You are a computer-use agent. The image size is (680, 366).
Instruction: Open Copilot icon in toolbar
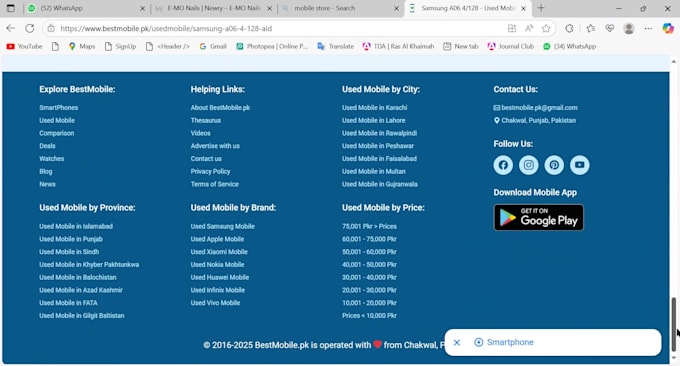coord(668,29)
